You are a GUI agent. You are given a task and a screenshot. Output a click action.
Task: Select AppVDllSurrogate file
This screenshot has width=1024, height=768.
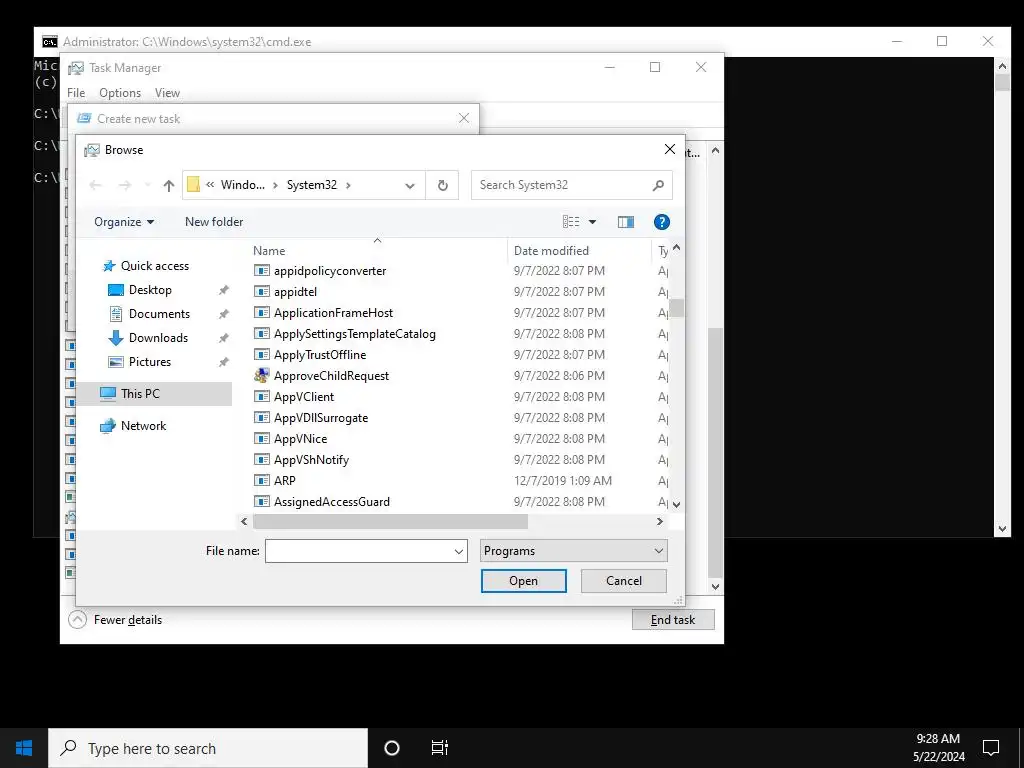(321, 417)
